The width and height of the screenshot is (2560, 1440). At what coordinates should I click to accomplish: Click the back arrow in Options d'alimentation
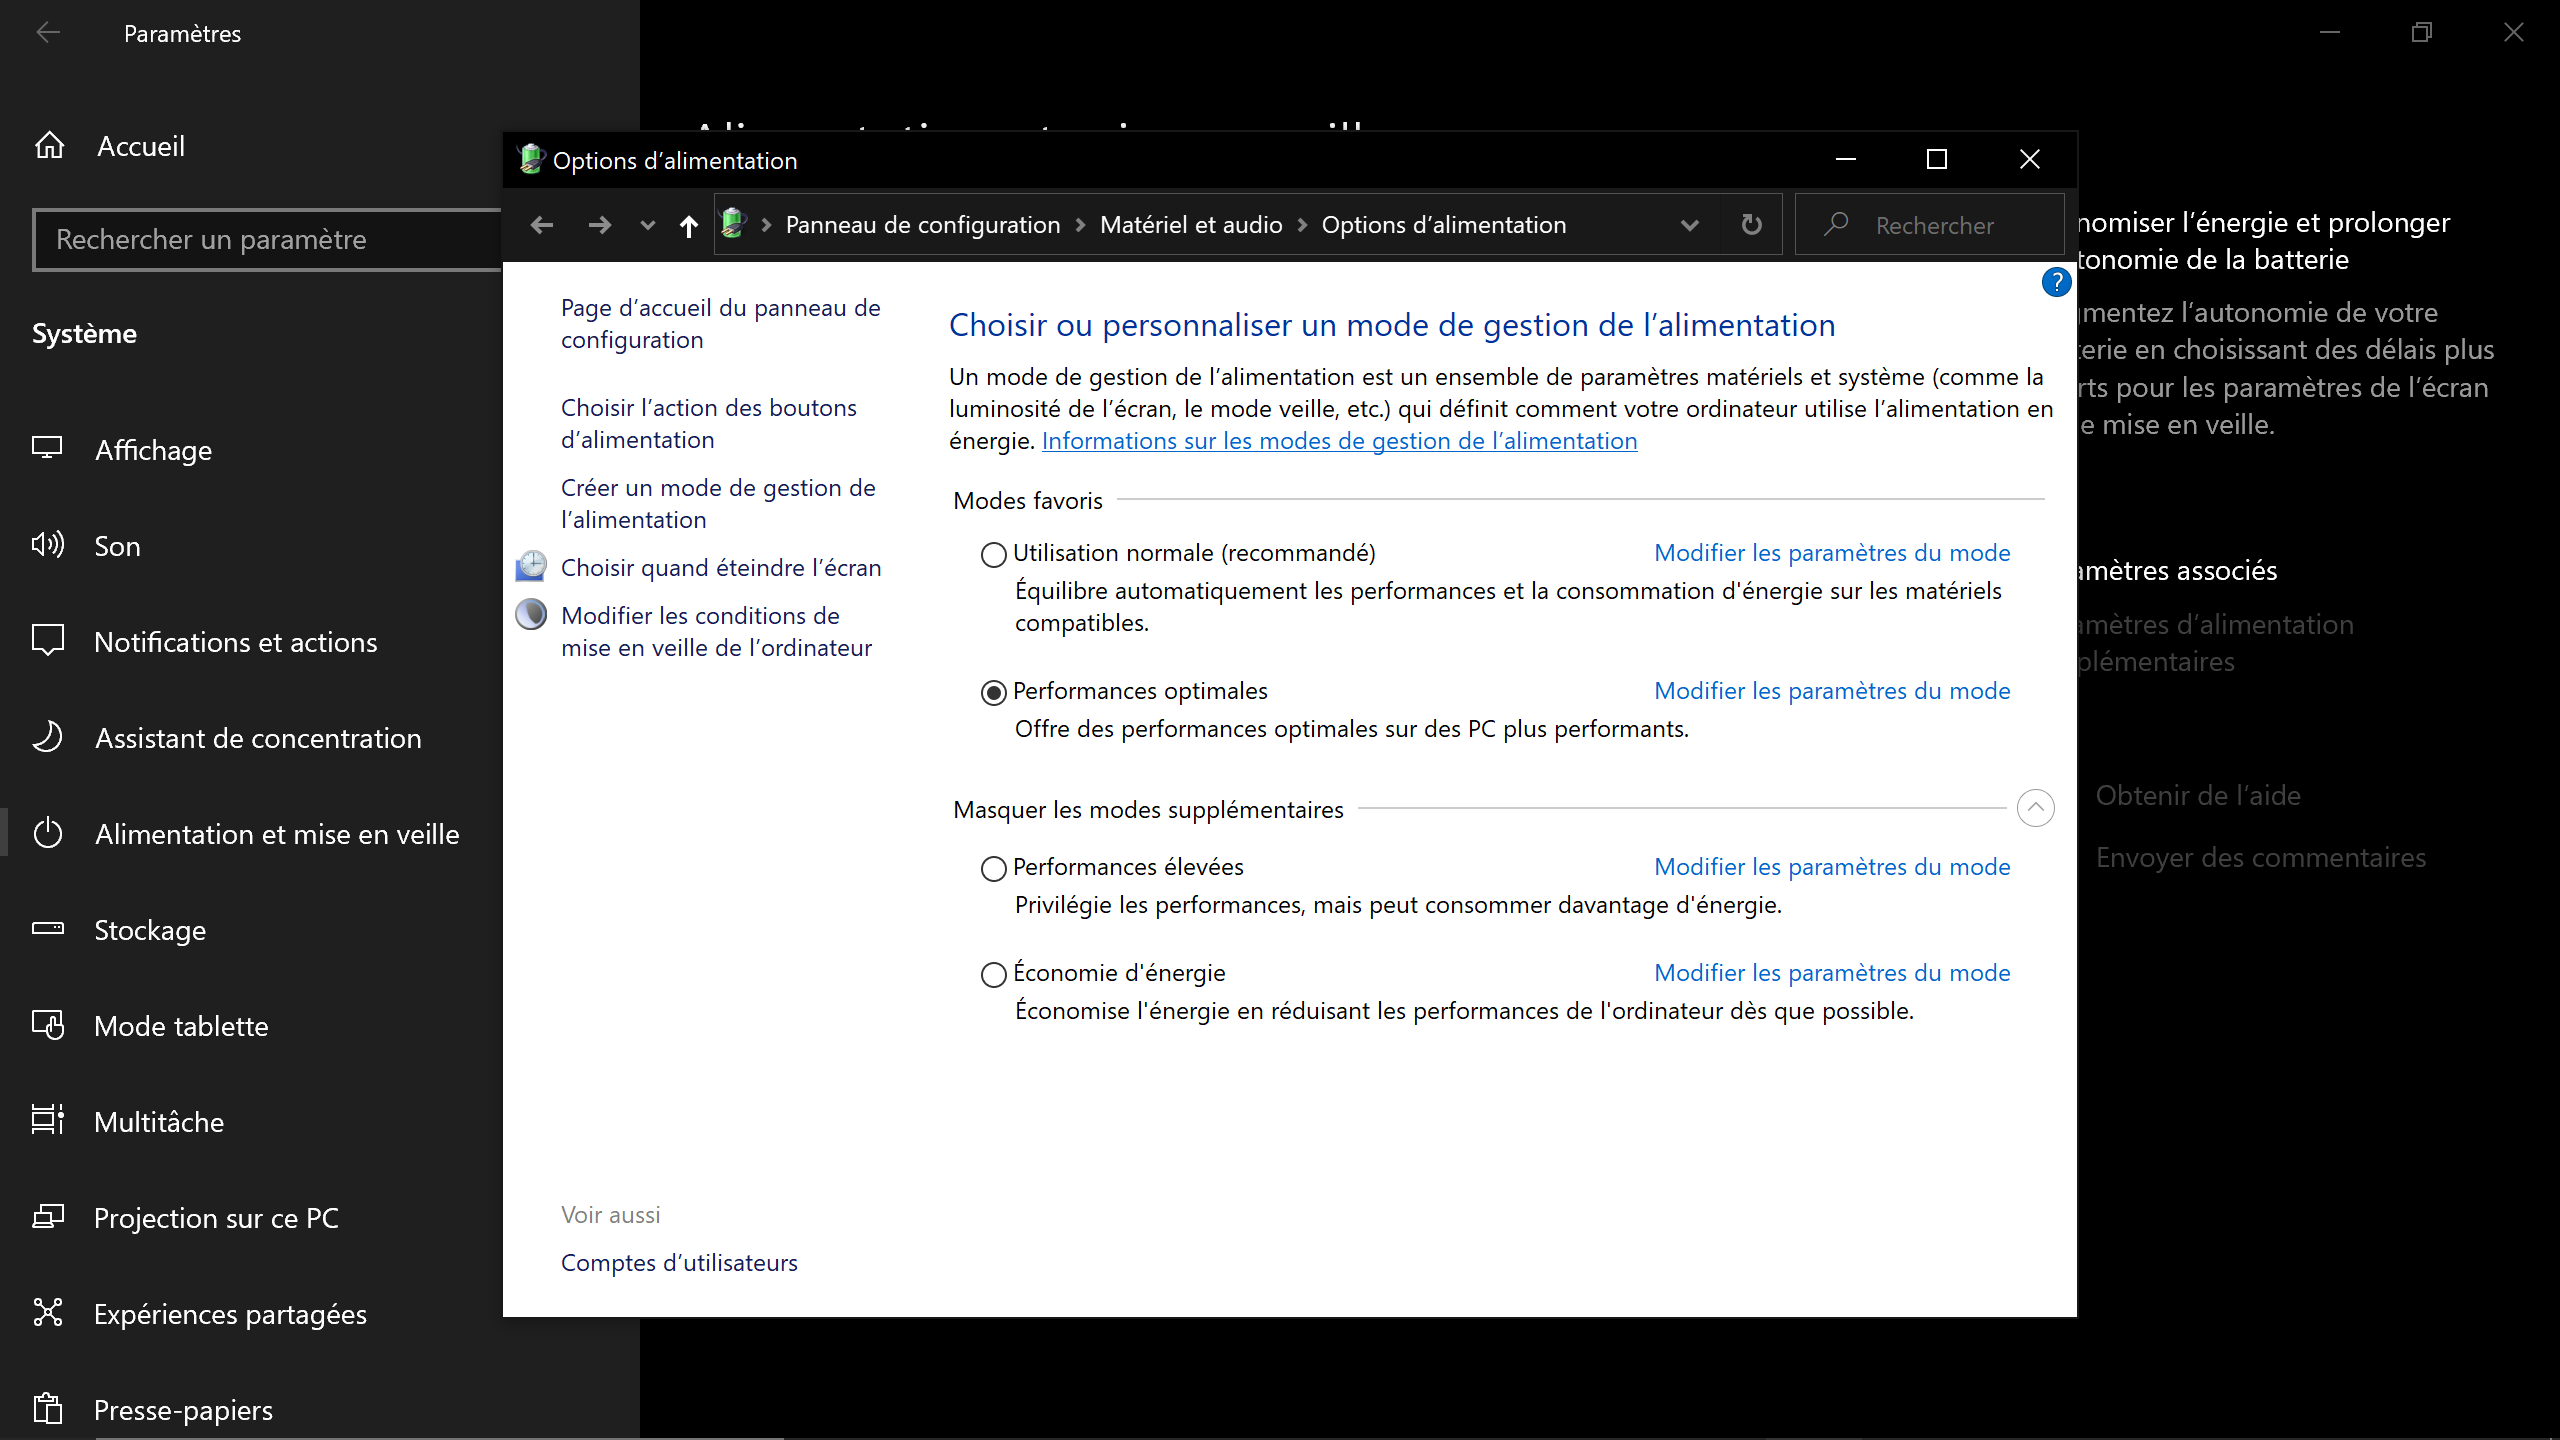click(x=542, y=226)
